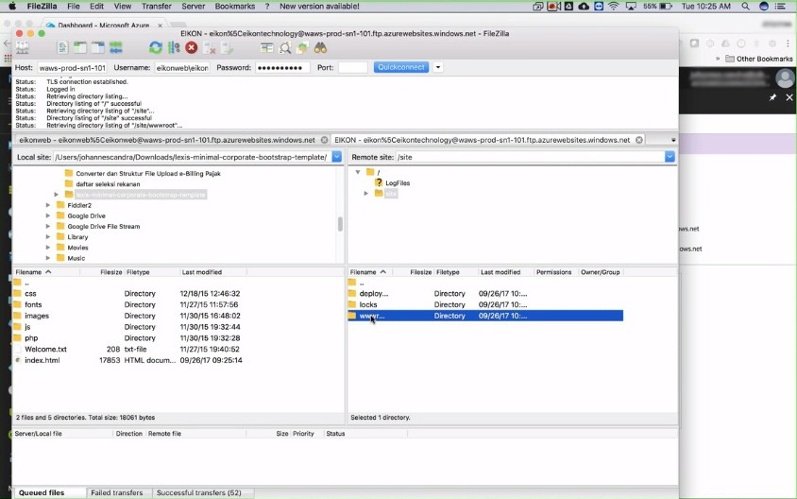Click the Host input field

coord(73,68)
